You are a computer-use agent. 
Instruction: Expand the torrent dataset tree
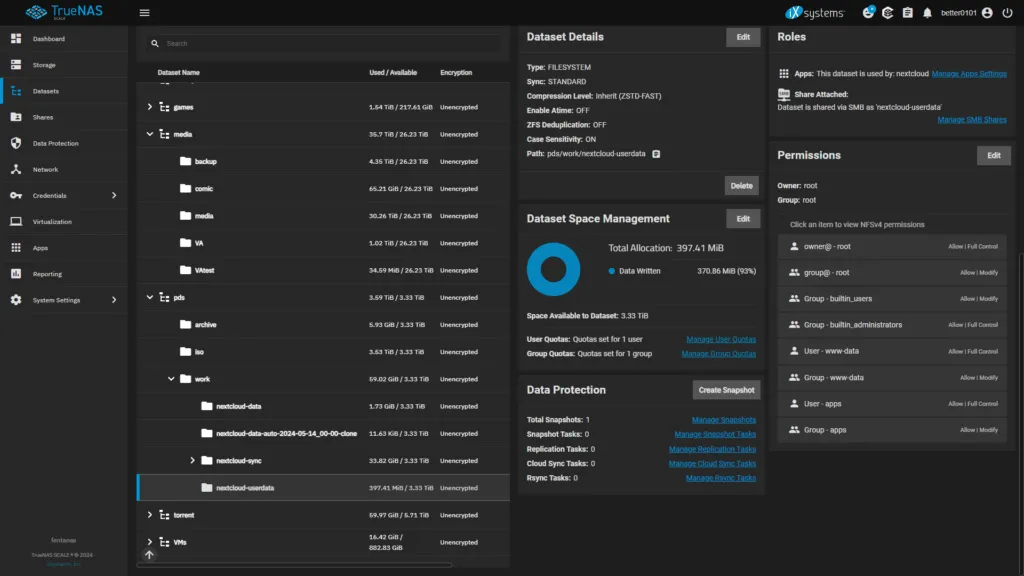150,514
